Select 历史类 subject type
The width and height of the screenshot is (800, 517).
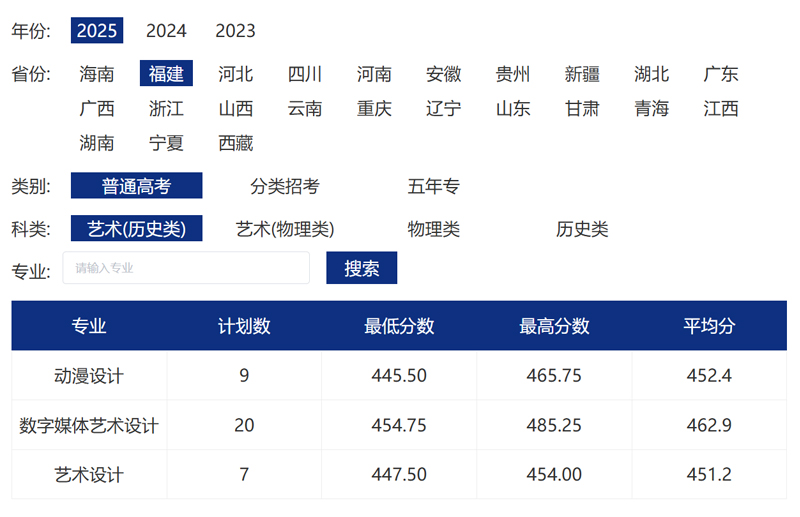tap(582, 229)
